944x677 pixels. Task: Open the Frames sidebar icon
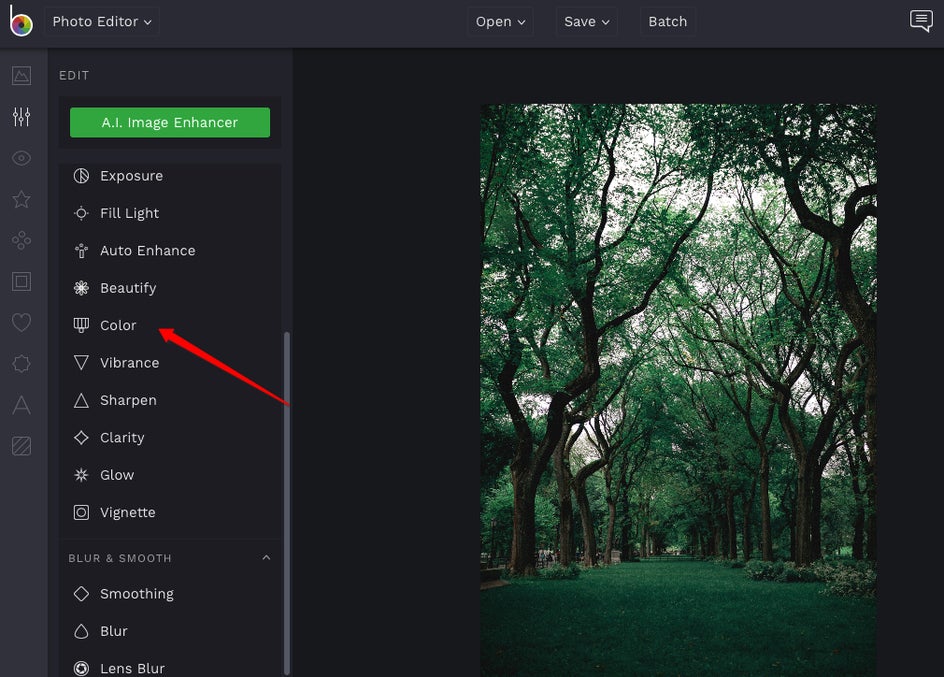coord(22,281)
